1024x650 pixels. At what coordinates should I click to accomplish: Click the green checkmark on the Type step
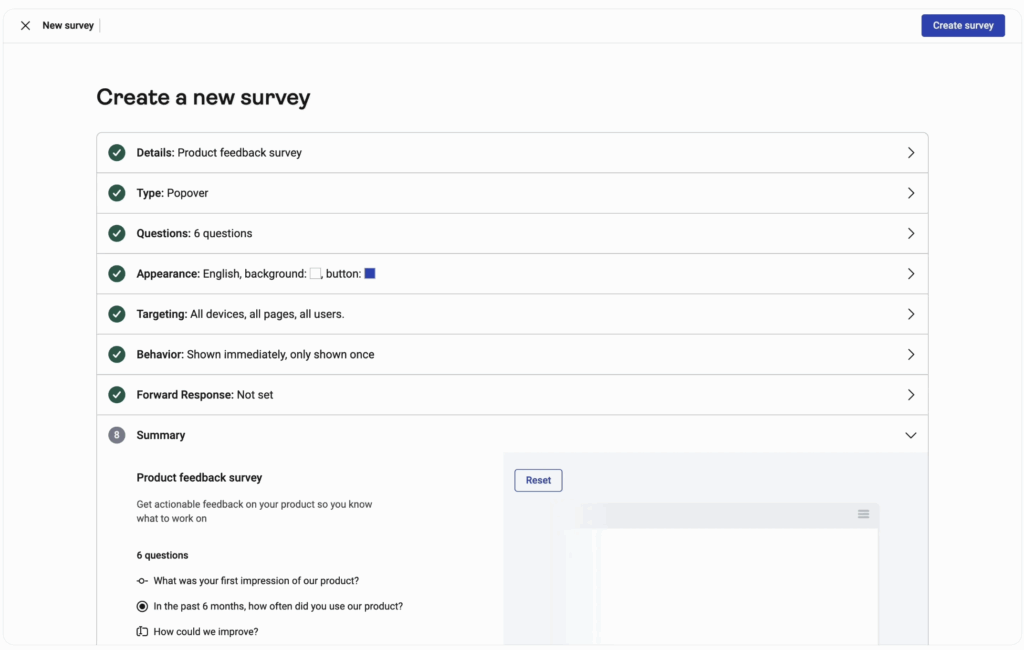coord(116,192)
